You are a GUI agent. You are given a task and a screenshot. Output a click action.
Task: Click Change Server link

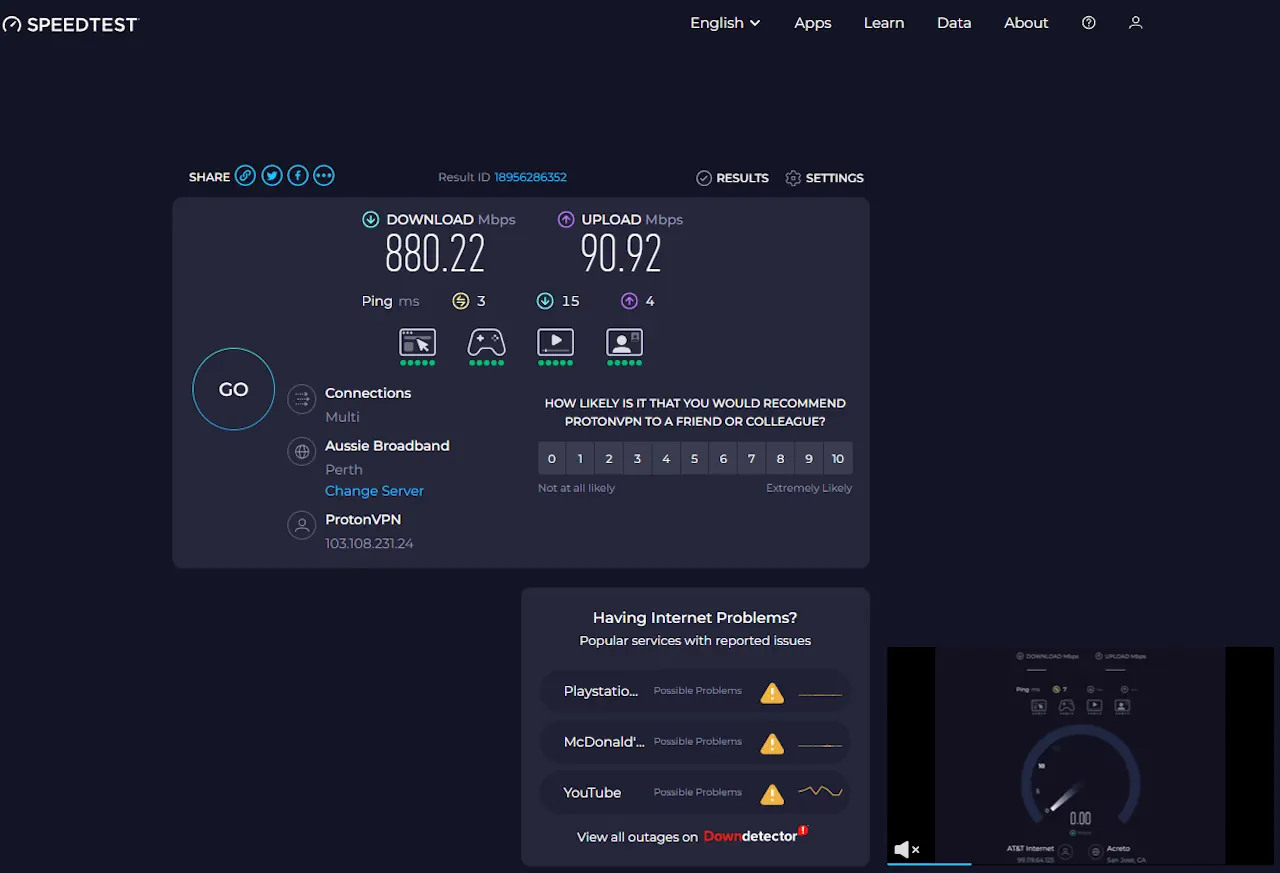pyautogui.click(x=374, y=491)
